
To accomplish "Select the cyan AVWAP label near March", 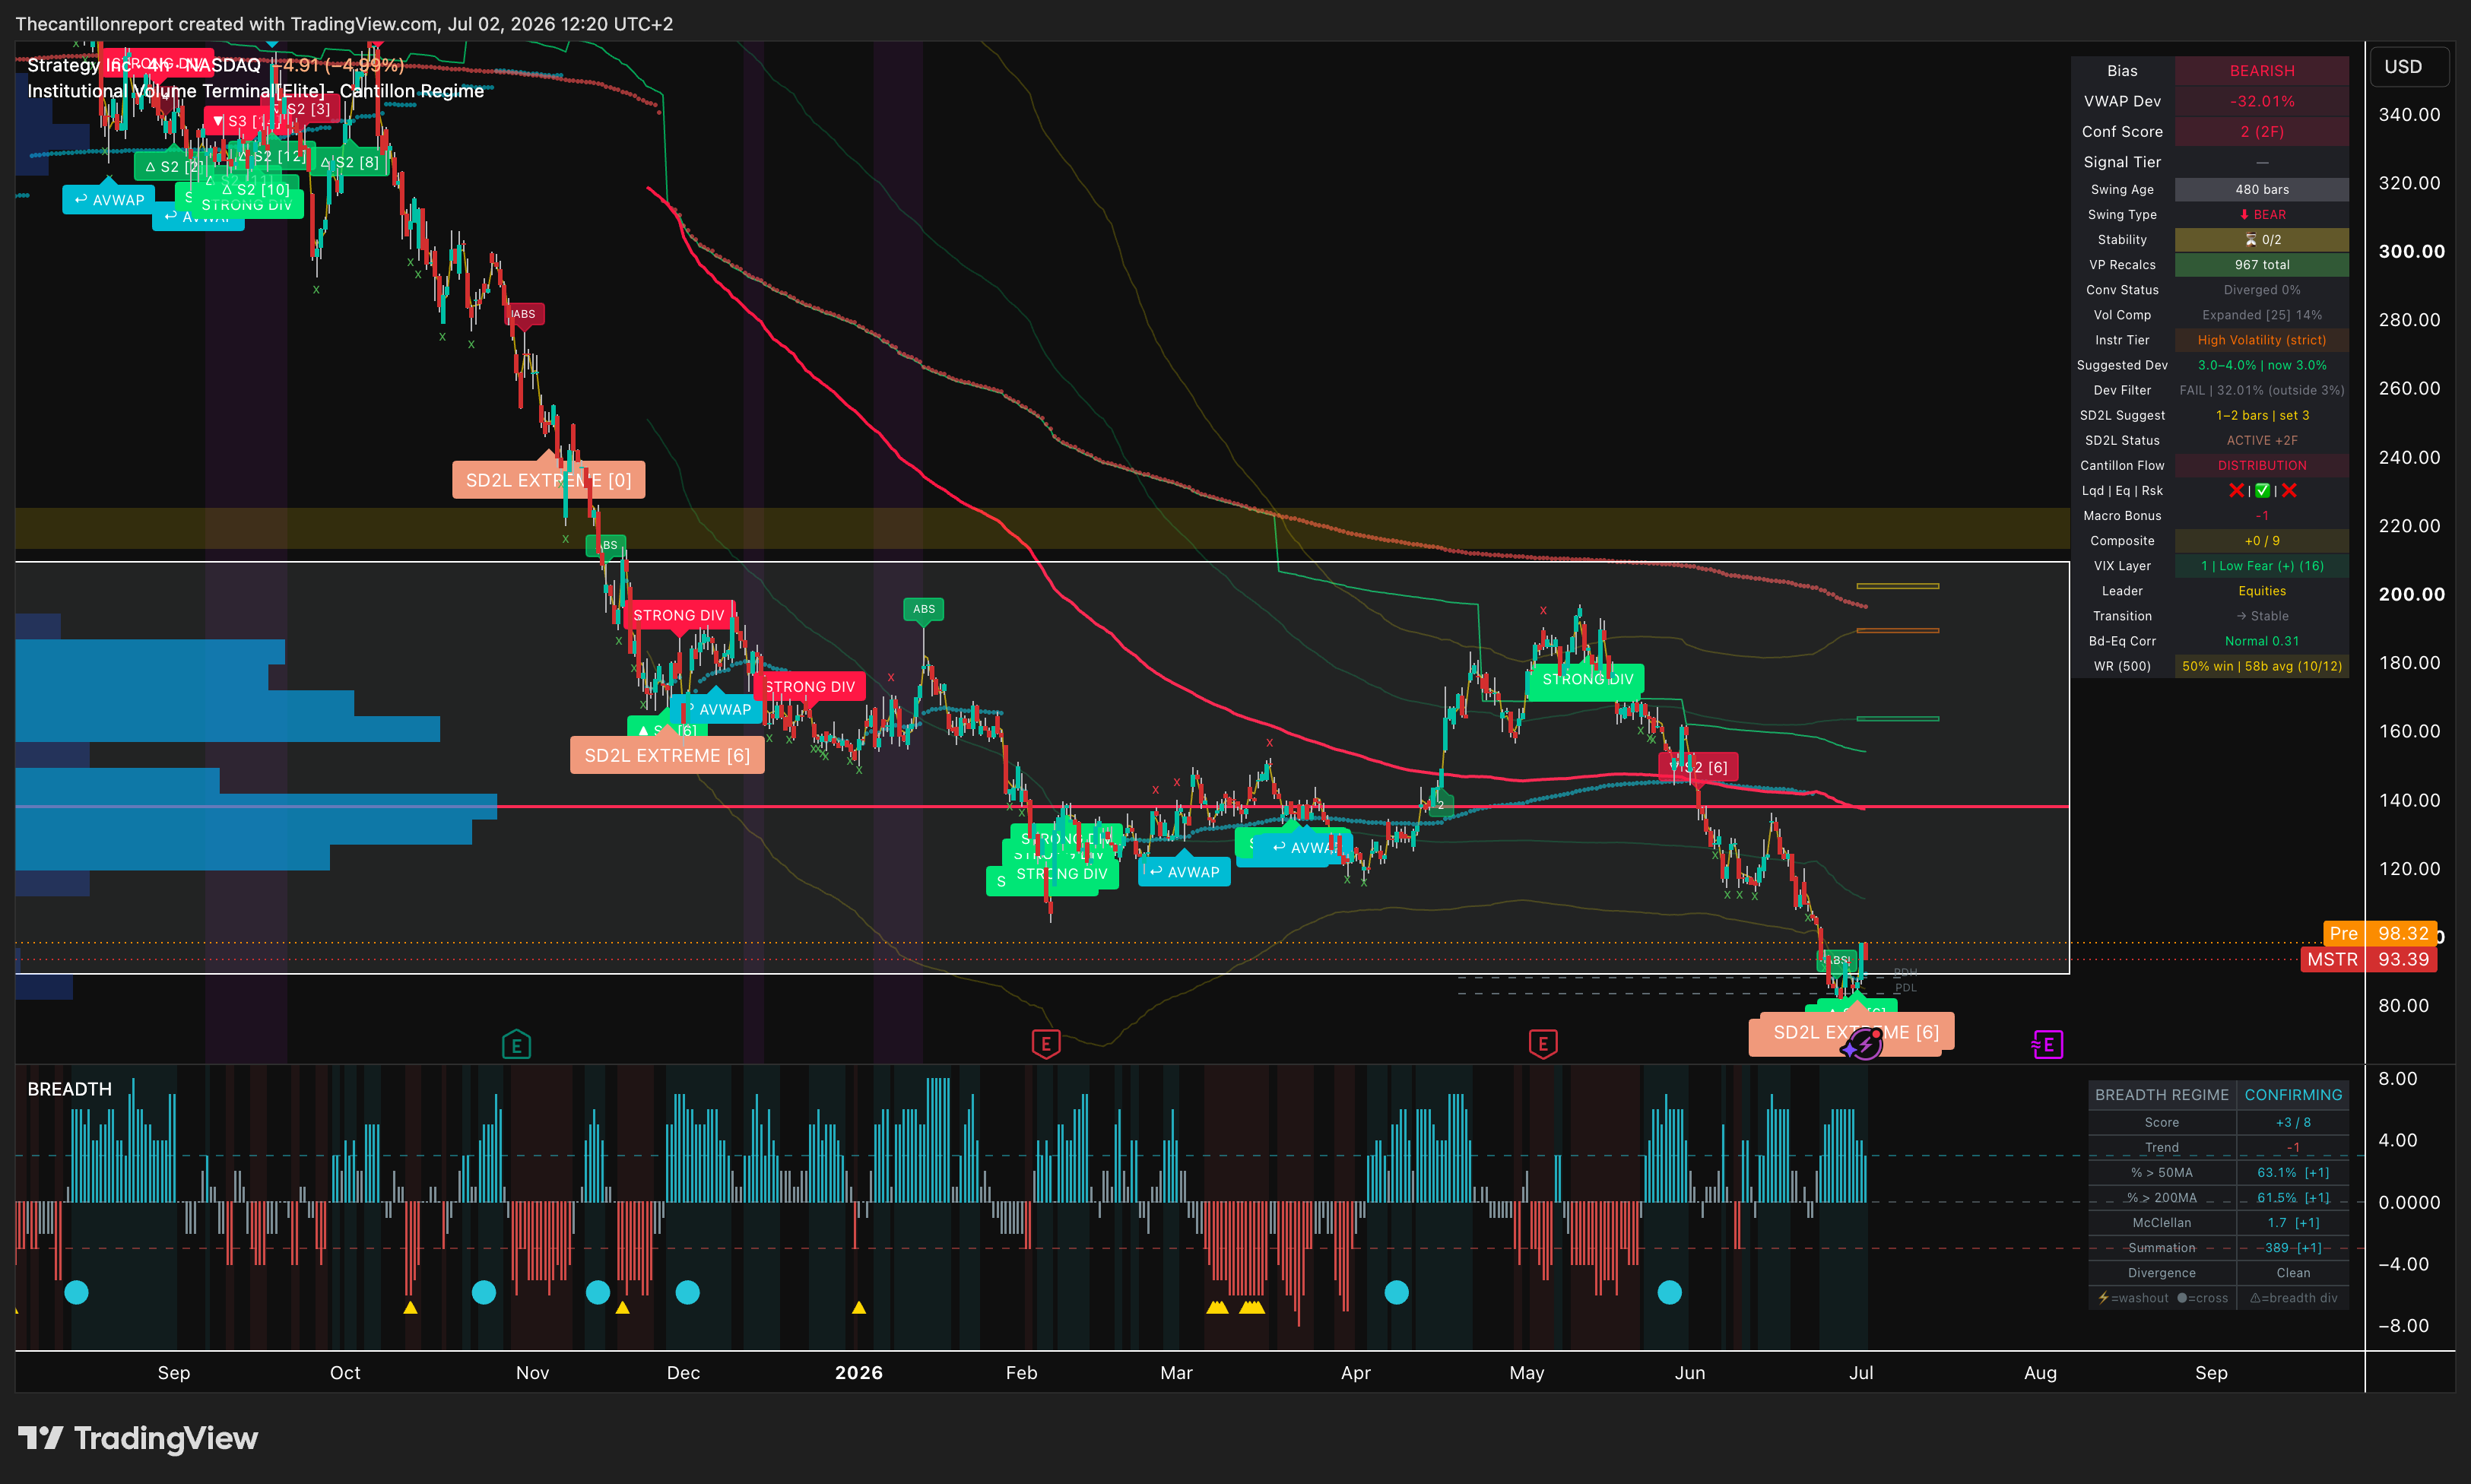I will point(1184,872).
